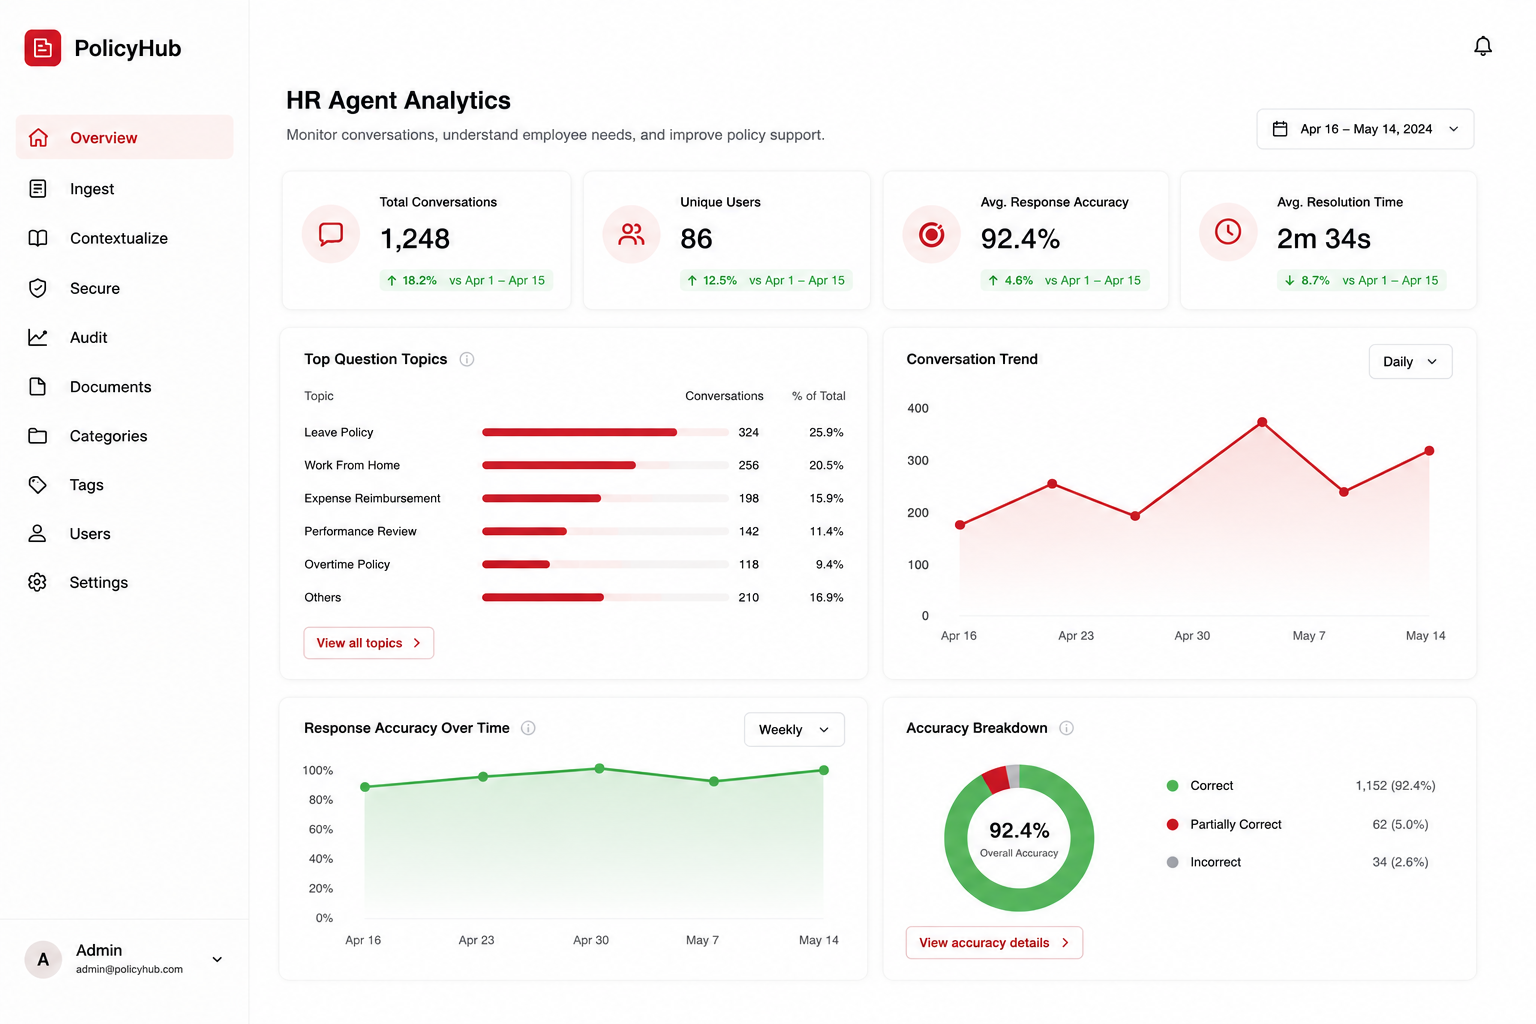Click the Contextualize book icon

click(x=38, y=238)
